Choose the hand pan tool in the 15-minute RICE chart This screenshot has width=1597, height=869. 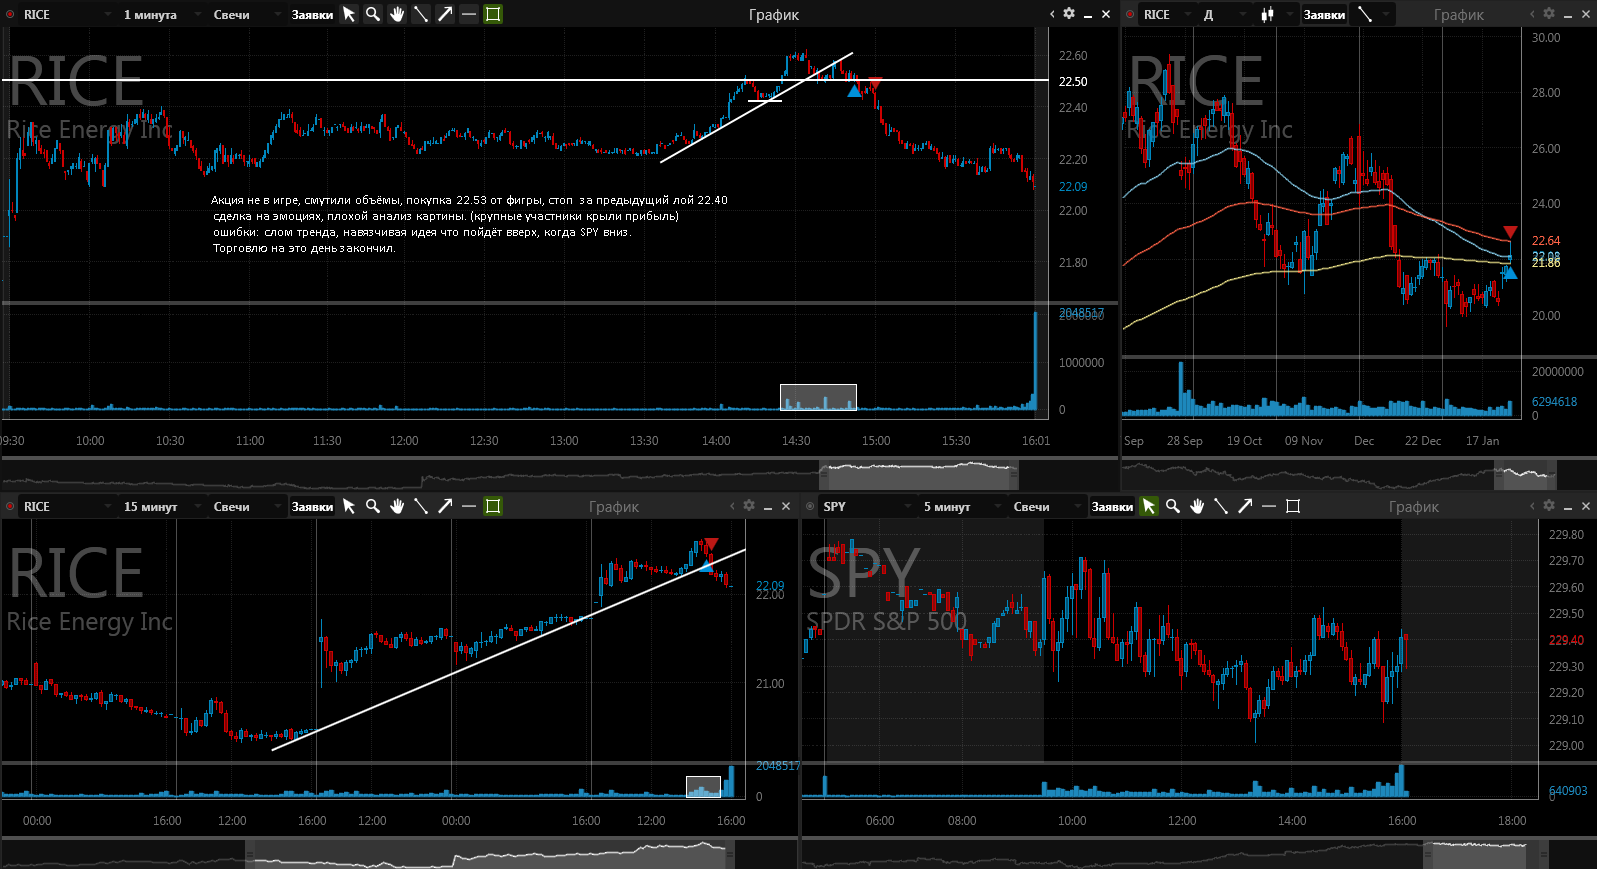397,506
